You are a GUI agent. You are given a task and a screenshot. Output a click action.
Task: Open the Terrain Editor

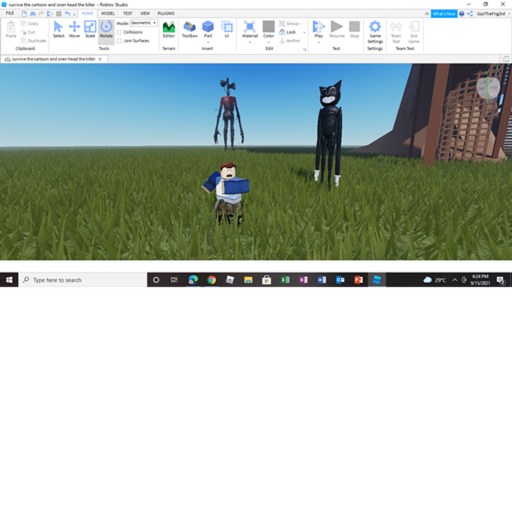pyautogui.click(x=169, y=29)
